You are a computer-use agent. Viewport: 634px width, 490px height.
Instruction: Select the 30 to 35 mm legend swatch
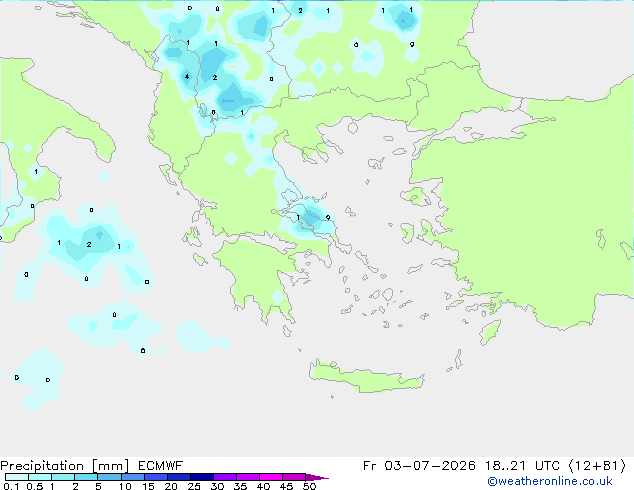[224, 477]
